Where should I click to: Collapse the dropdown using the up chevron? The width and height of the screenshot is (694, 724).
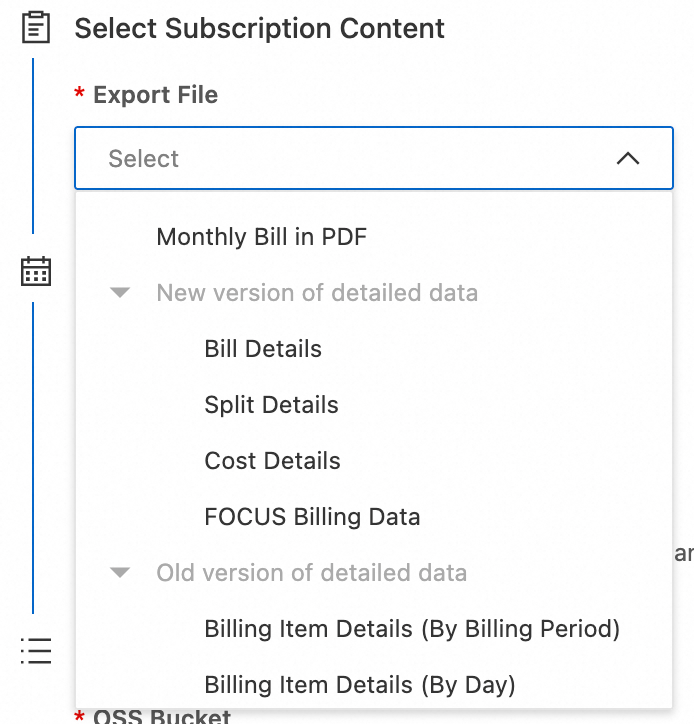[627, 158]
